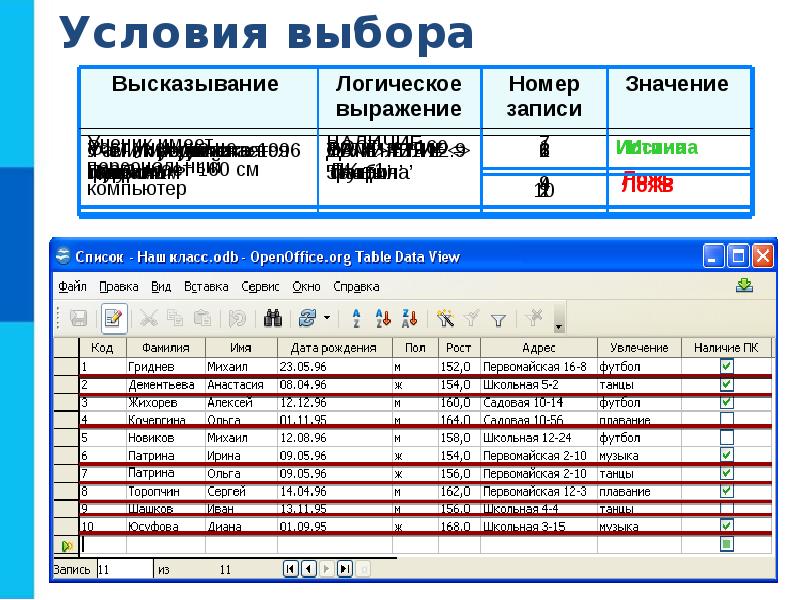This screenshot has width=800, height=600.
Task: Apply AutoFilter using the wand icon
Action: (446, 319)
